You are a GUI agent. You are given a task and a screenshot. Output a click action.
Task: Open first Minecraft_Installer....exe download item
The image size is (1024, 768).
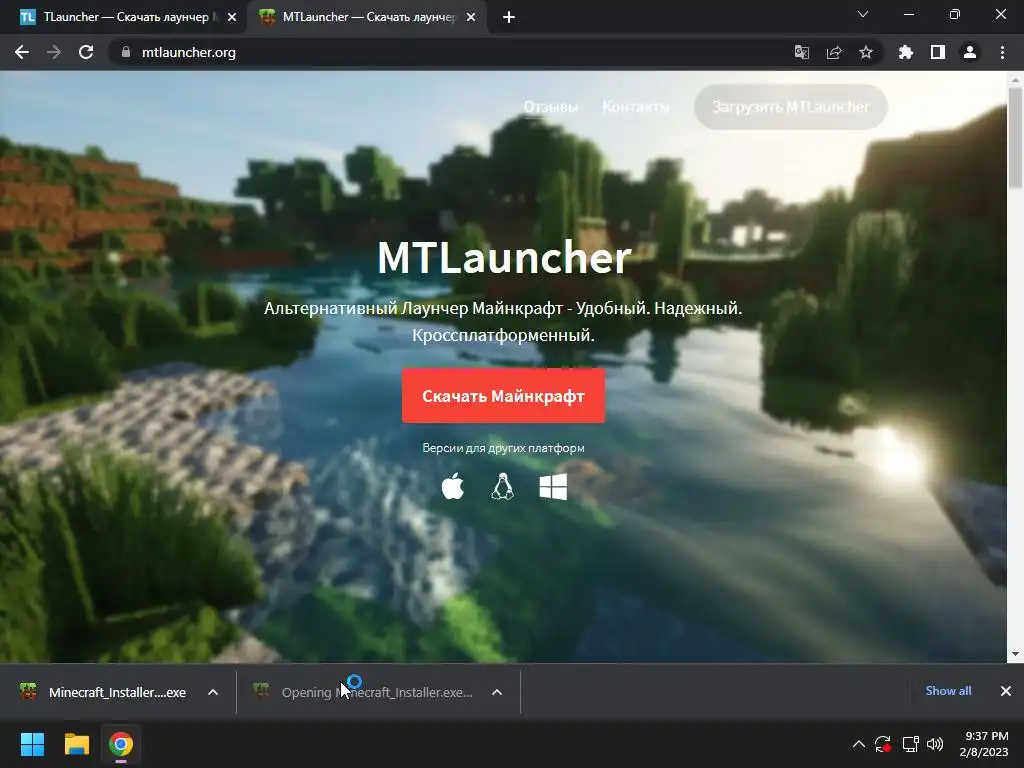tap(103, 692)
